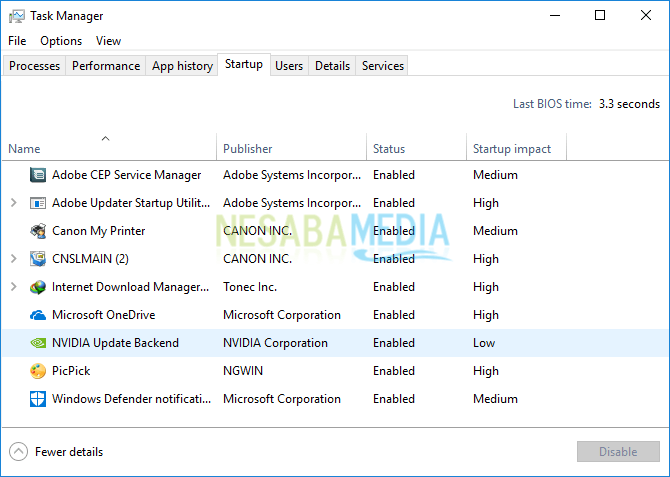Open the File menu
The height and width of the screenshot is (477, 670).
pyautogui.click(x=17, y=41)
